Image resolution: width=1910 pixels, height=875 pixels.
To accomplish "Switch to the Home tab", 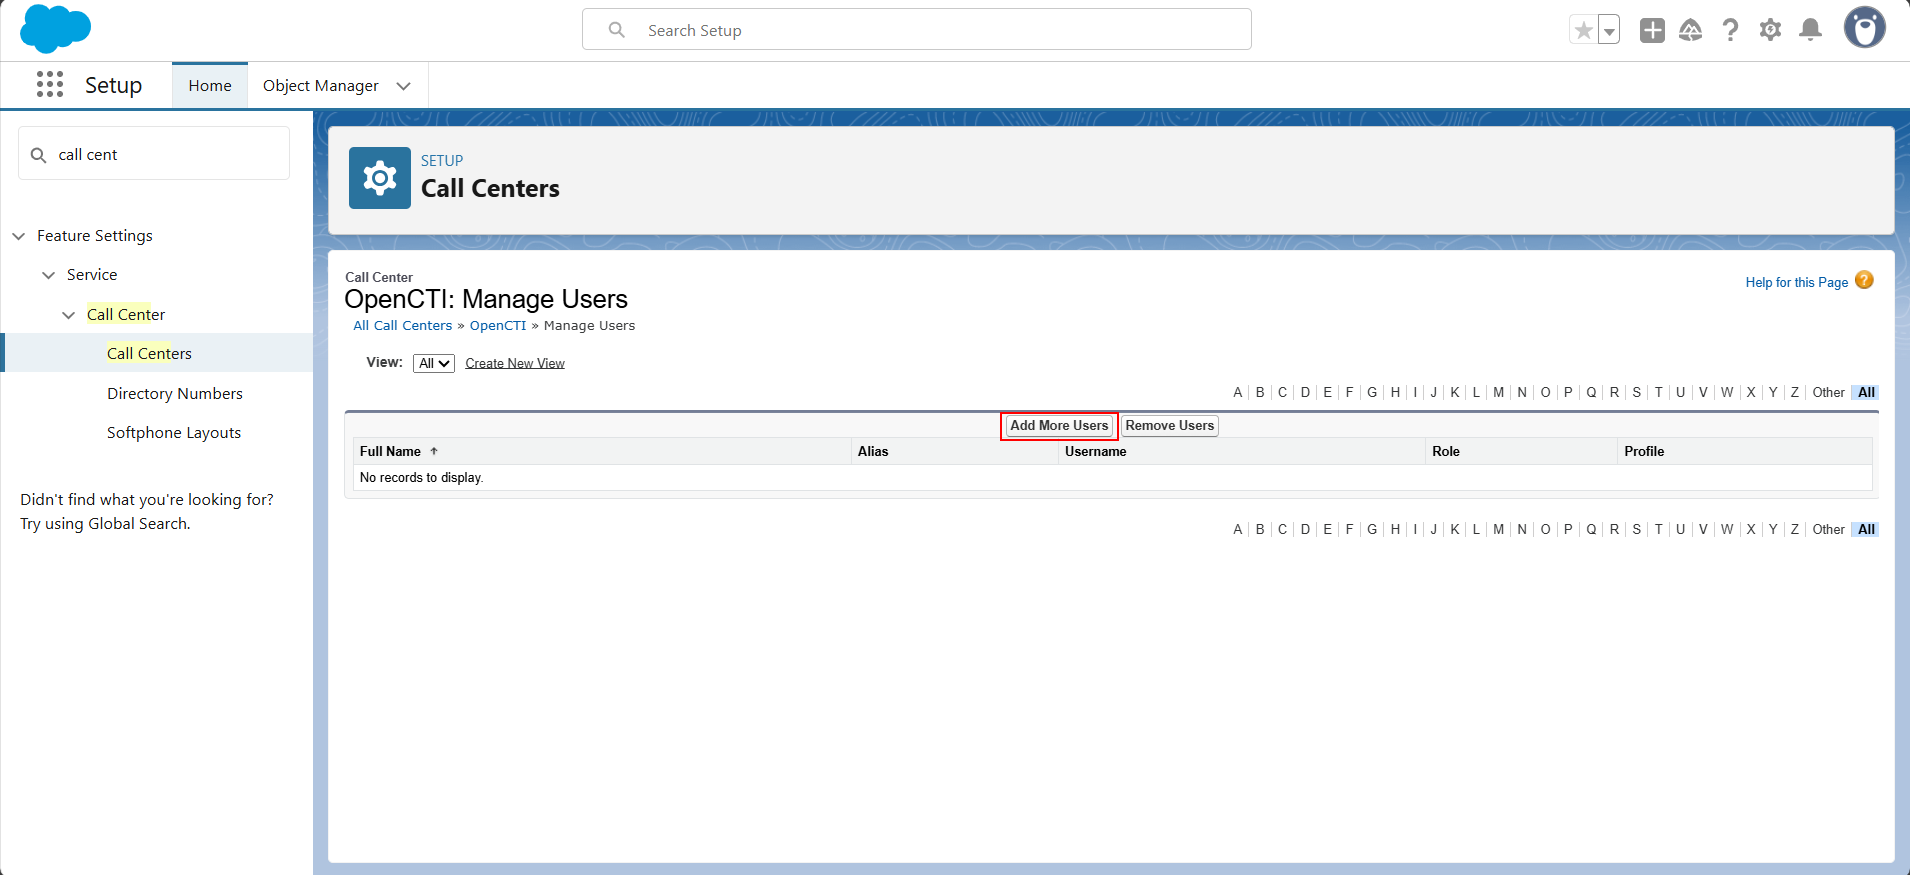I will pos(210,86).
